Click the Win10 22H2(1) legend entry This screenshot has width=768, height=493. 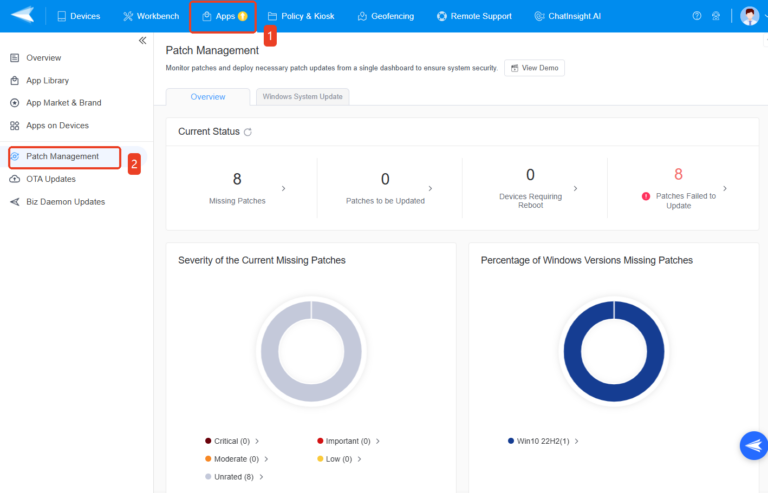[545, 441]
